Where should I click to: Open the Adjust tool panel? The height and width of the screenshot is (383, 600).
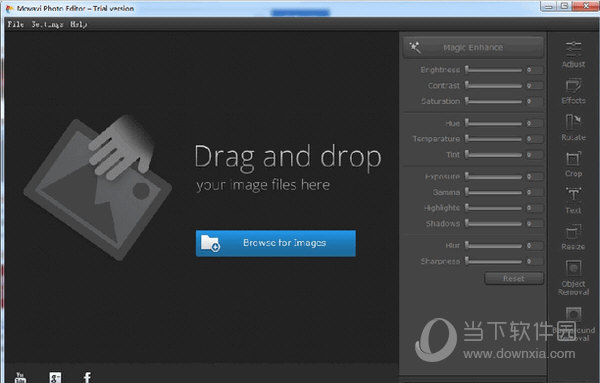[x=573, y=54]
